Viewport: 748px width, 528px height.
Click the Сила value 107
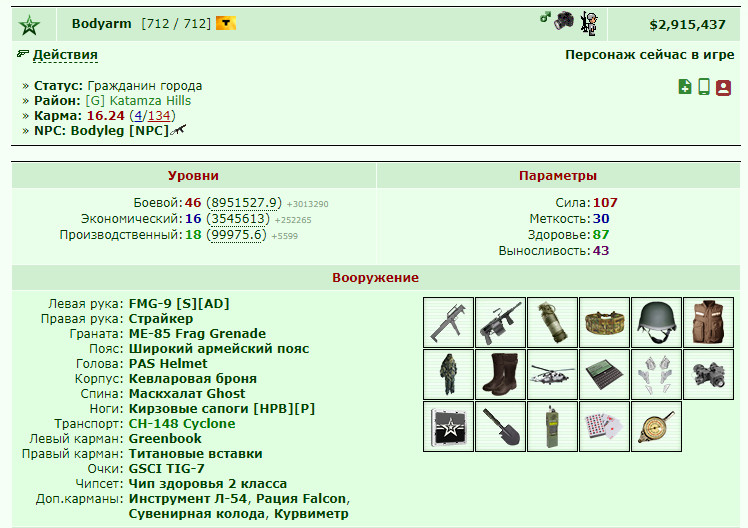[605, 203]
